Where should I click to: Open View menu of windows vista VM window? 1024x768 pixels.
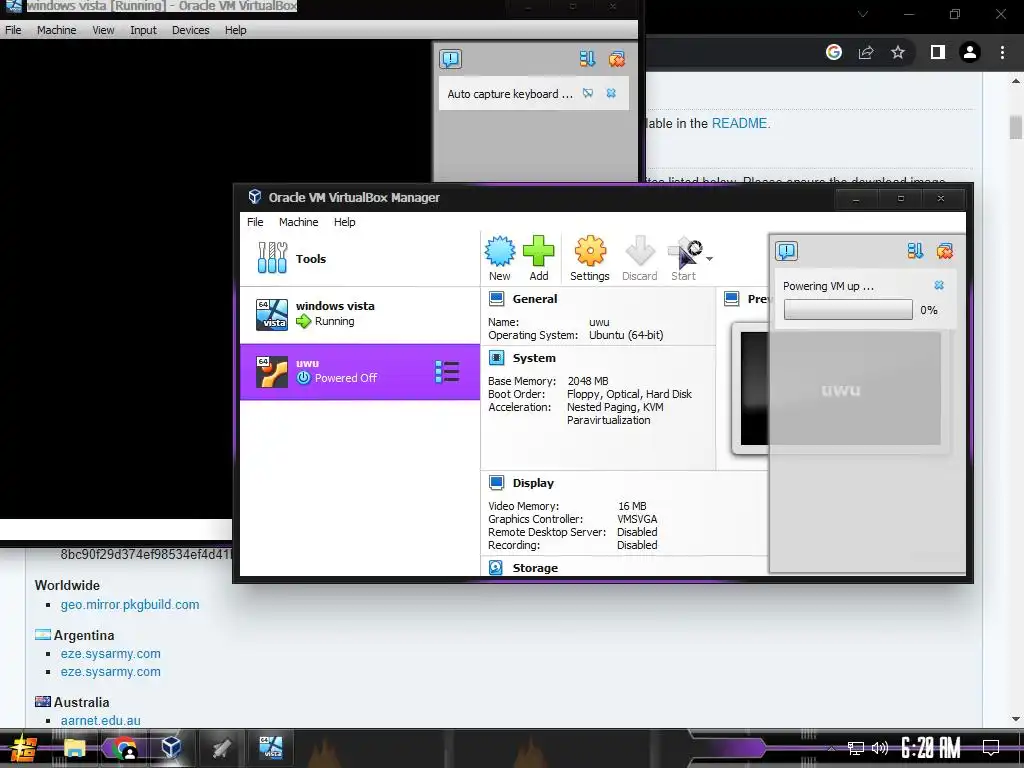point(103,30)
